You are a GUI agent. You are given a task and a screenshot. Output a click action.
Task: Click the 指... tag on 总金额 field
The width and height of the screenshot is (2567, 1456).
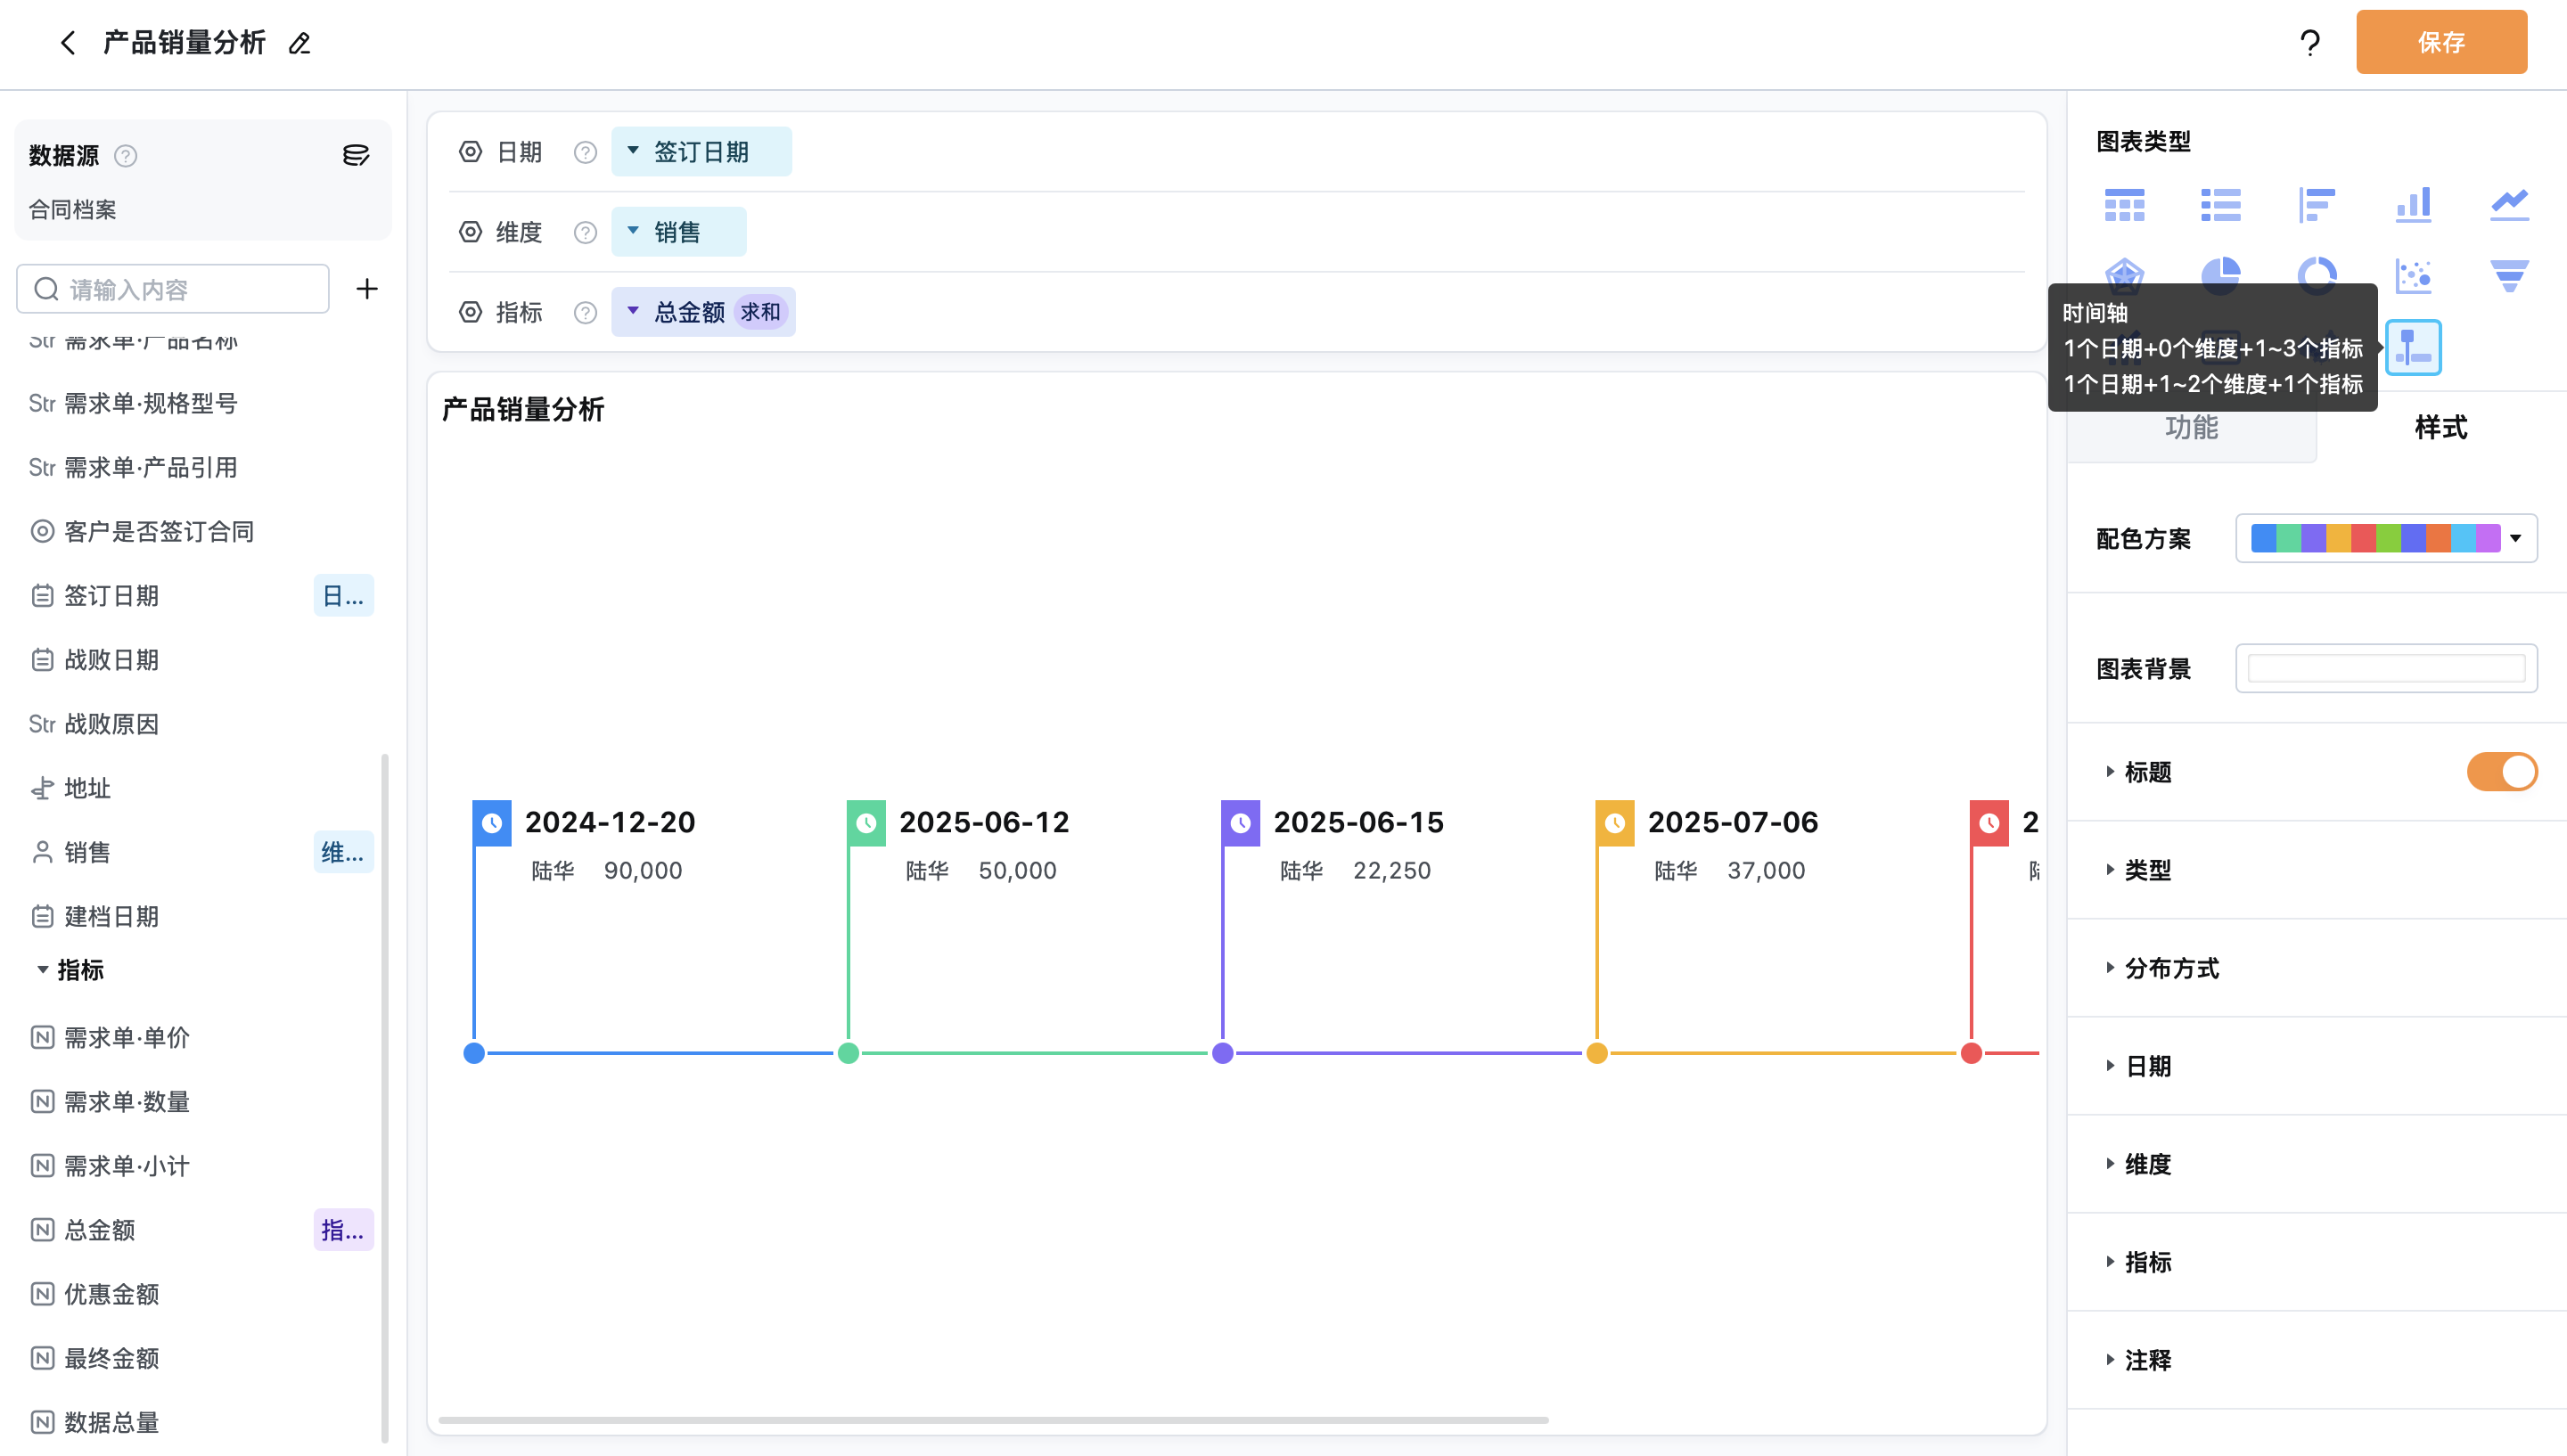click(x=343, y=1230)
